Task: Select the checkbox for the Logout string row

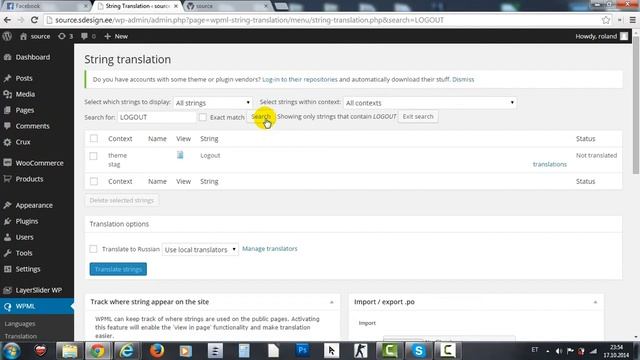Action: pos(93,156)
